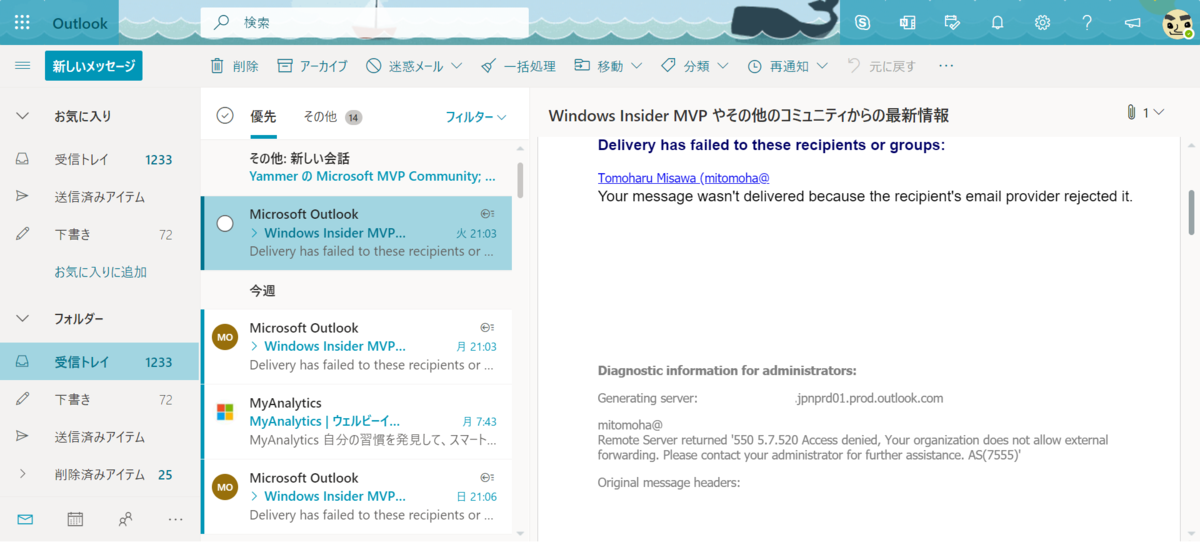Open Inbox under Folders
The width and height of the screenshot is (1200, 542).
100,361
